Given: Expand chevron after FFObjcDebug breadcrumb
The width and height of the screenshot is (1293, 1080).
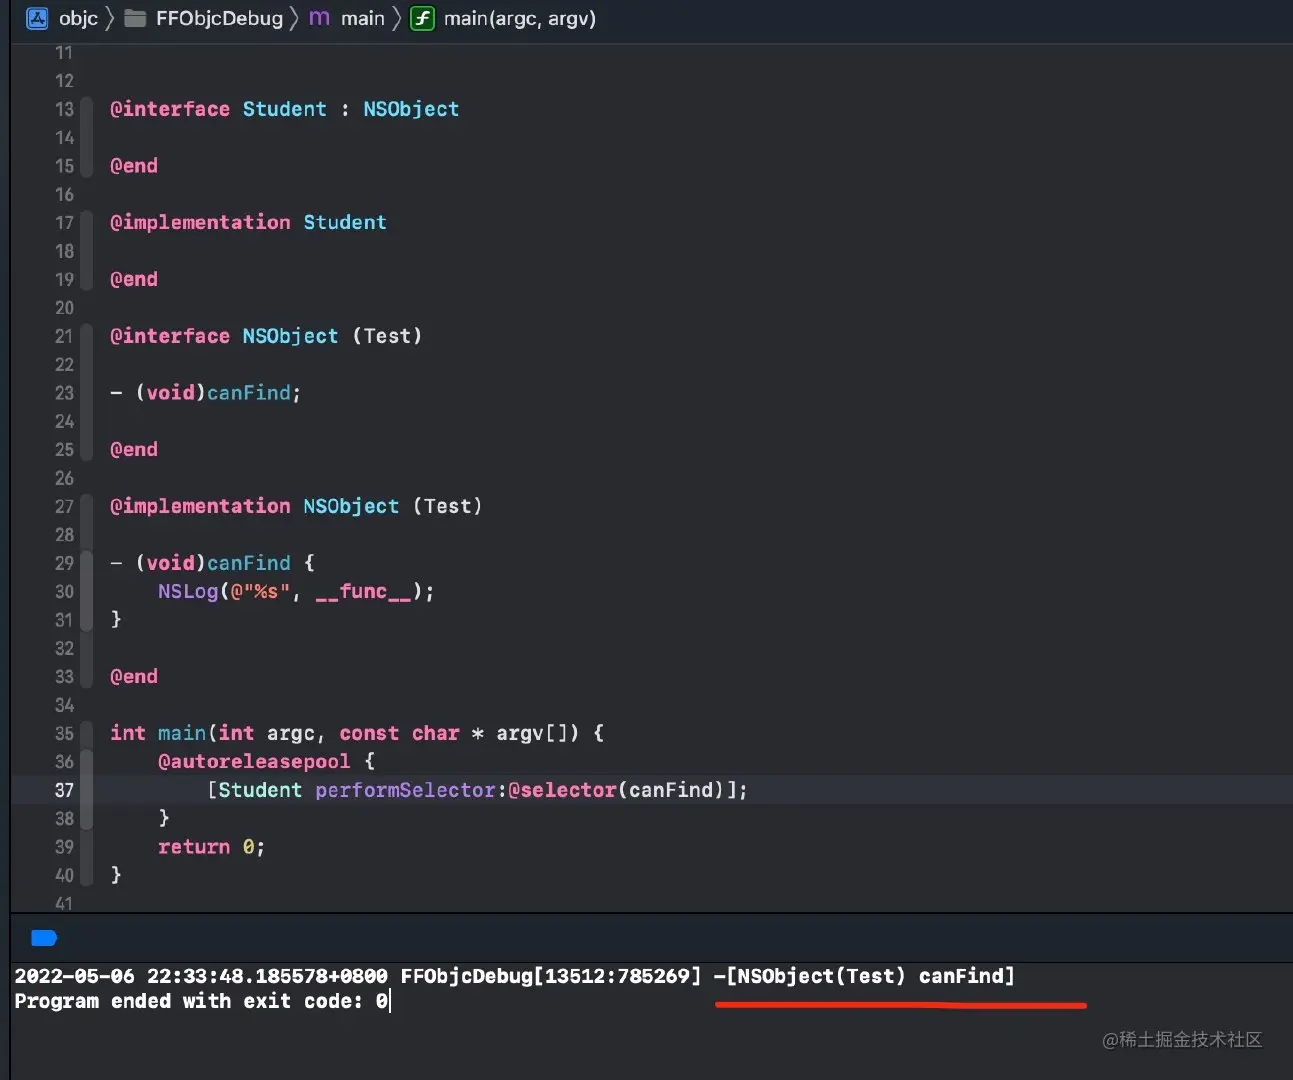Looking at the screenshot, I should click(x=294, y=18).
